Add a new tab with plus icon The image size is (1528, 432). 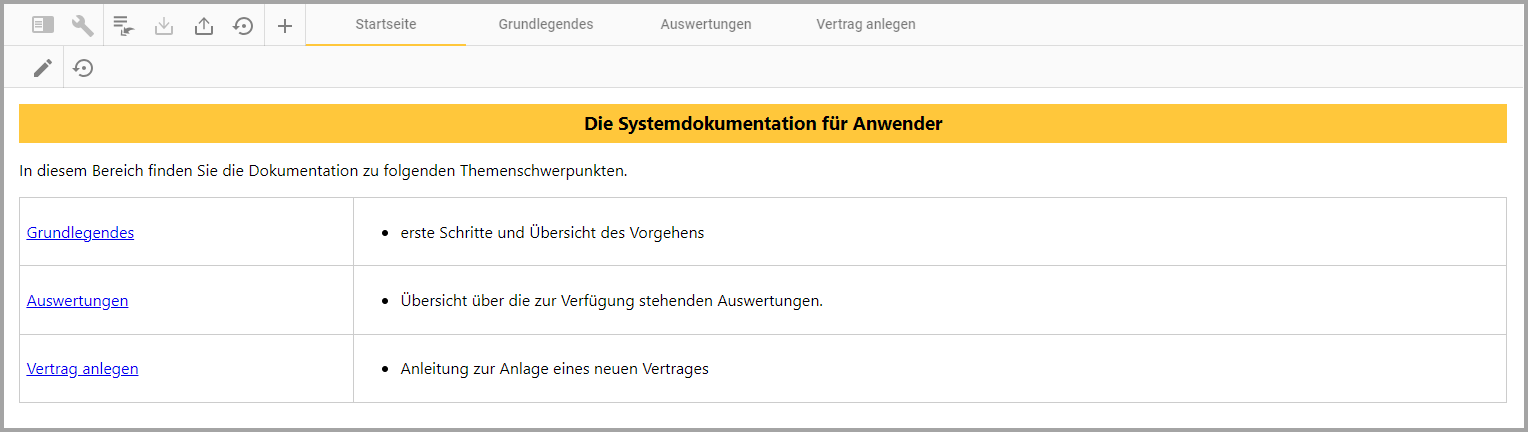285,25
